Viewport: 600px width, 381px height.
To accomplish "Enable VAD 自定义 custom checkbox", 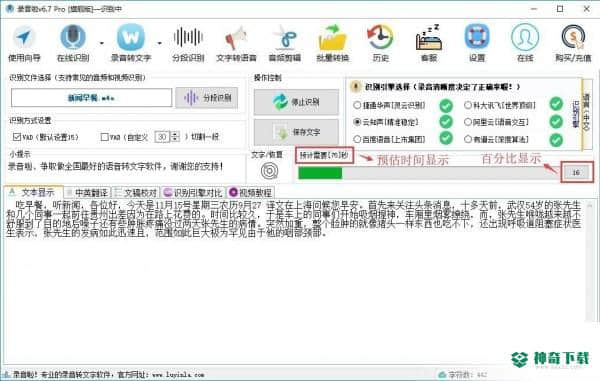I will (104, 137).
